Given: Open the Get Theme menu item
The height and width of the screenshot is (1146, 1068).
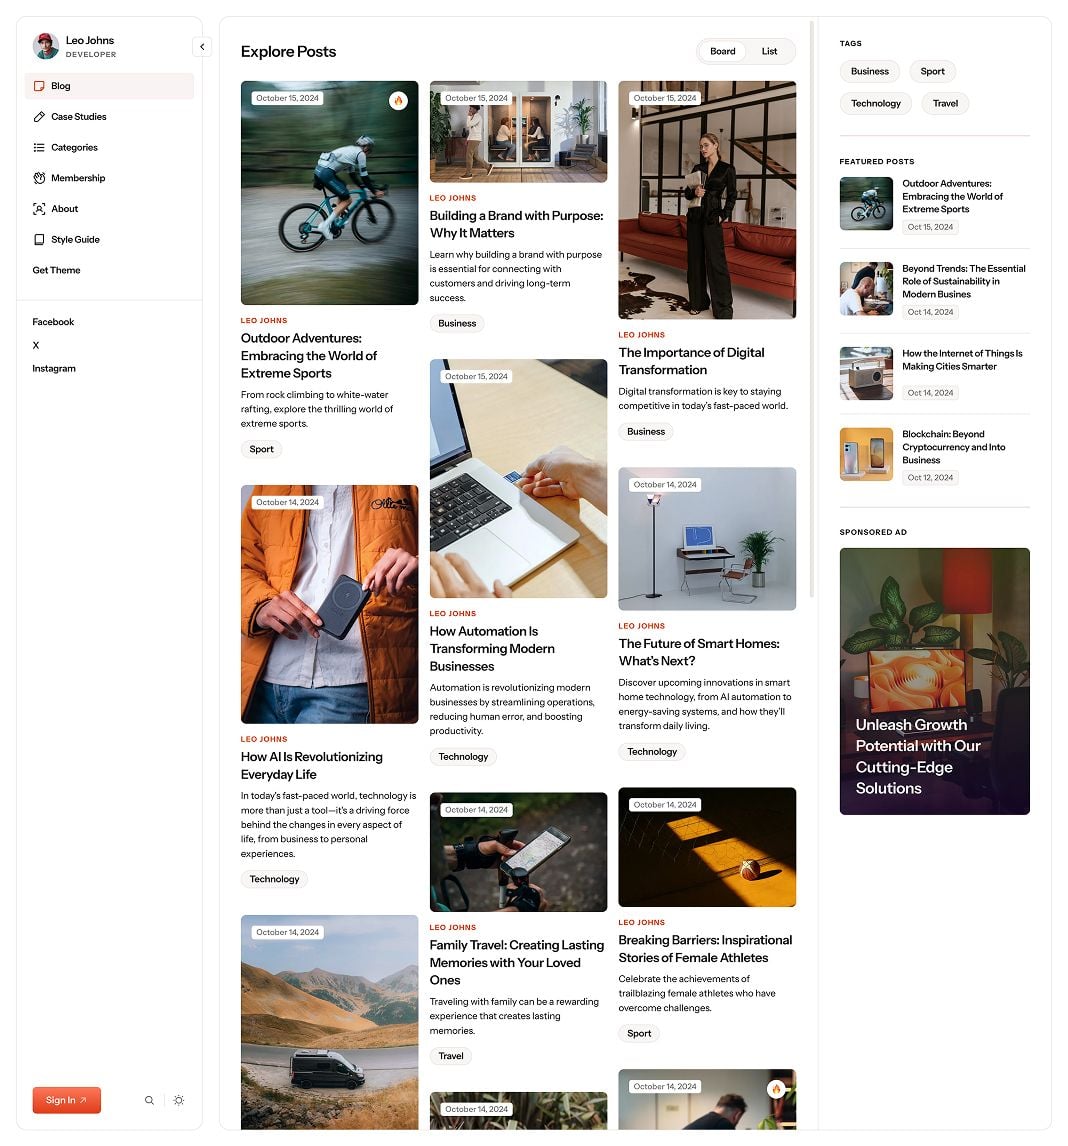Looking at the screenshot, I should click(x=56, y=270).
